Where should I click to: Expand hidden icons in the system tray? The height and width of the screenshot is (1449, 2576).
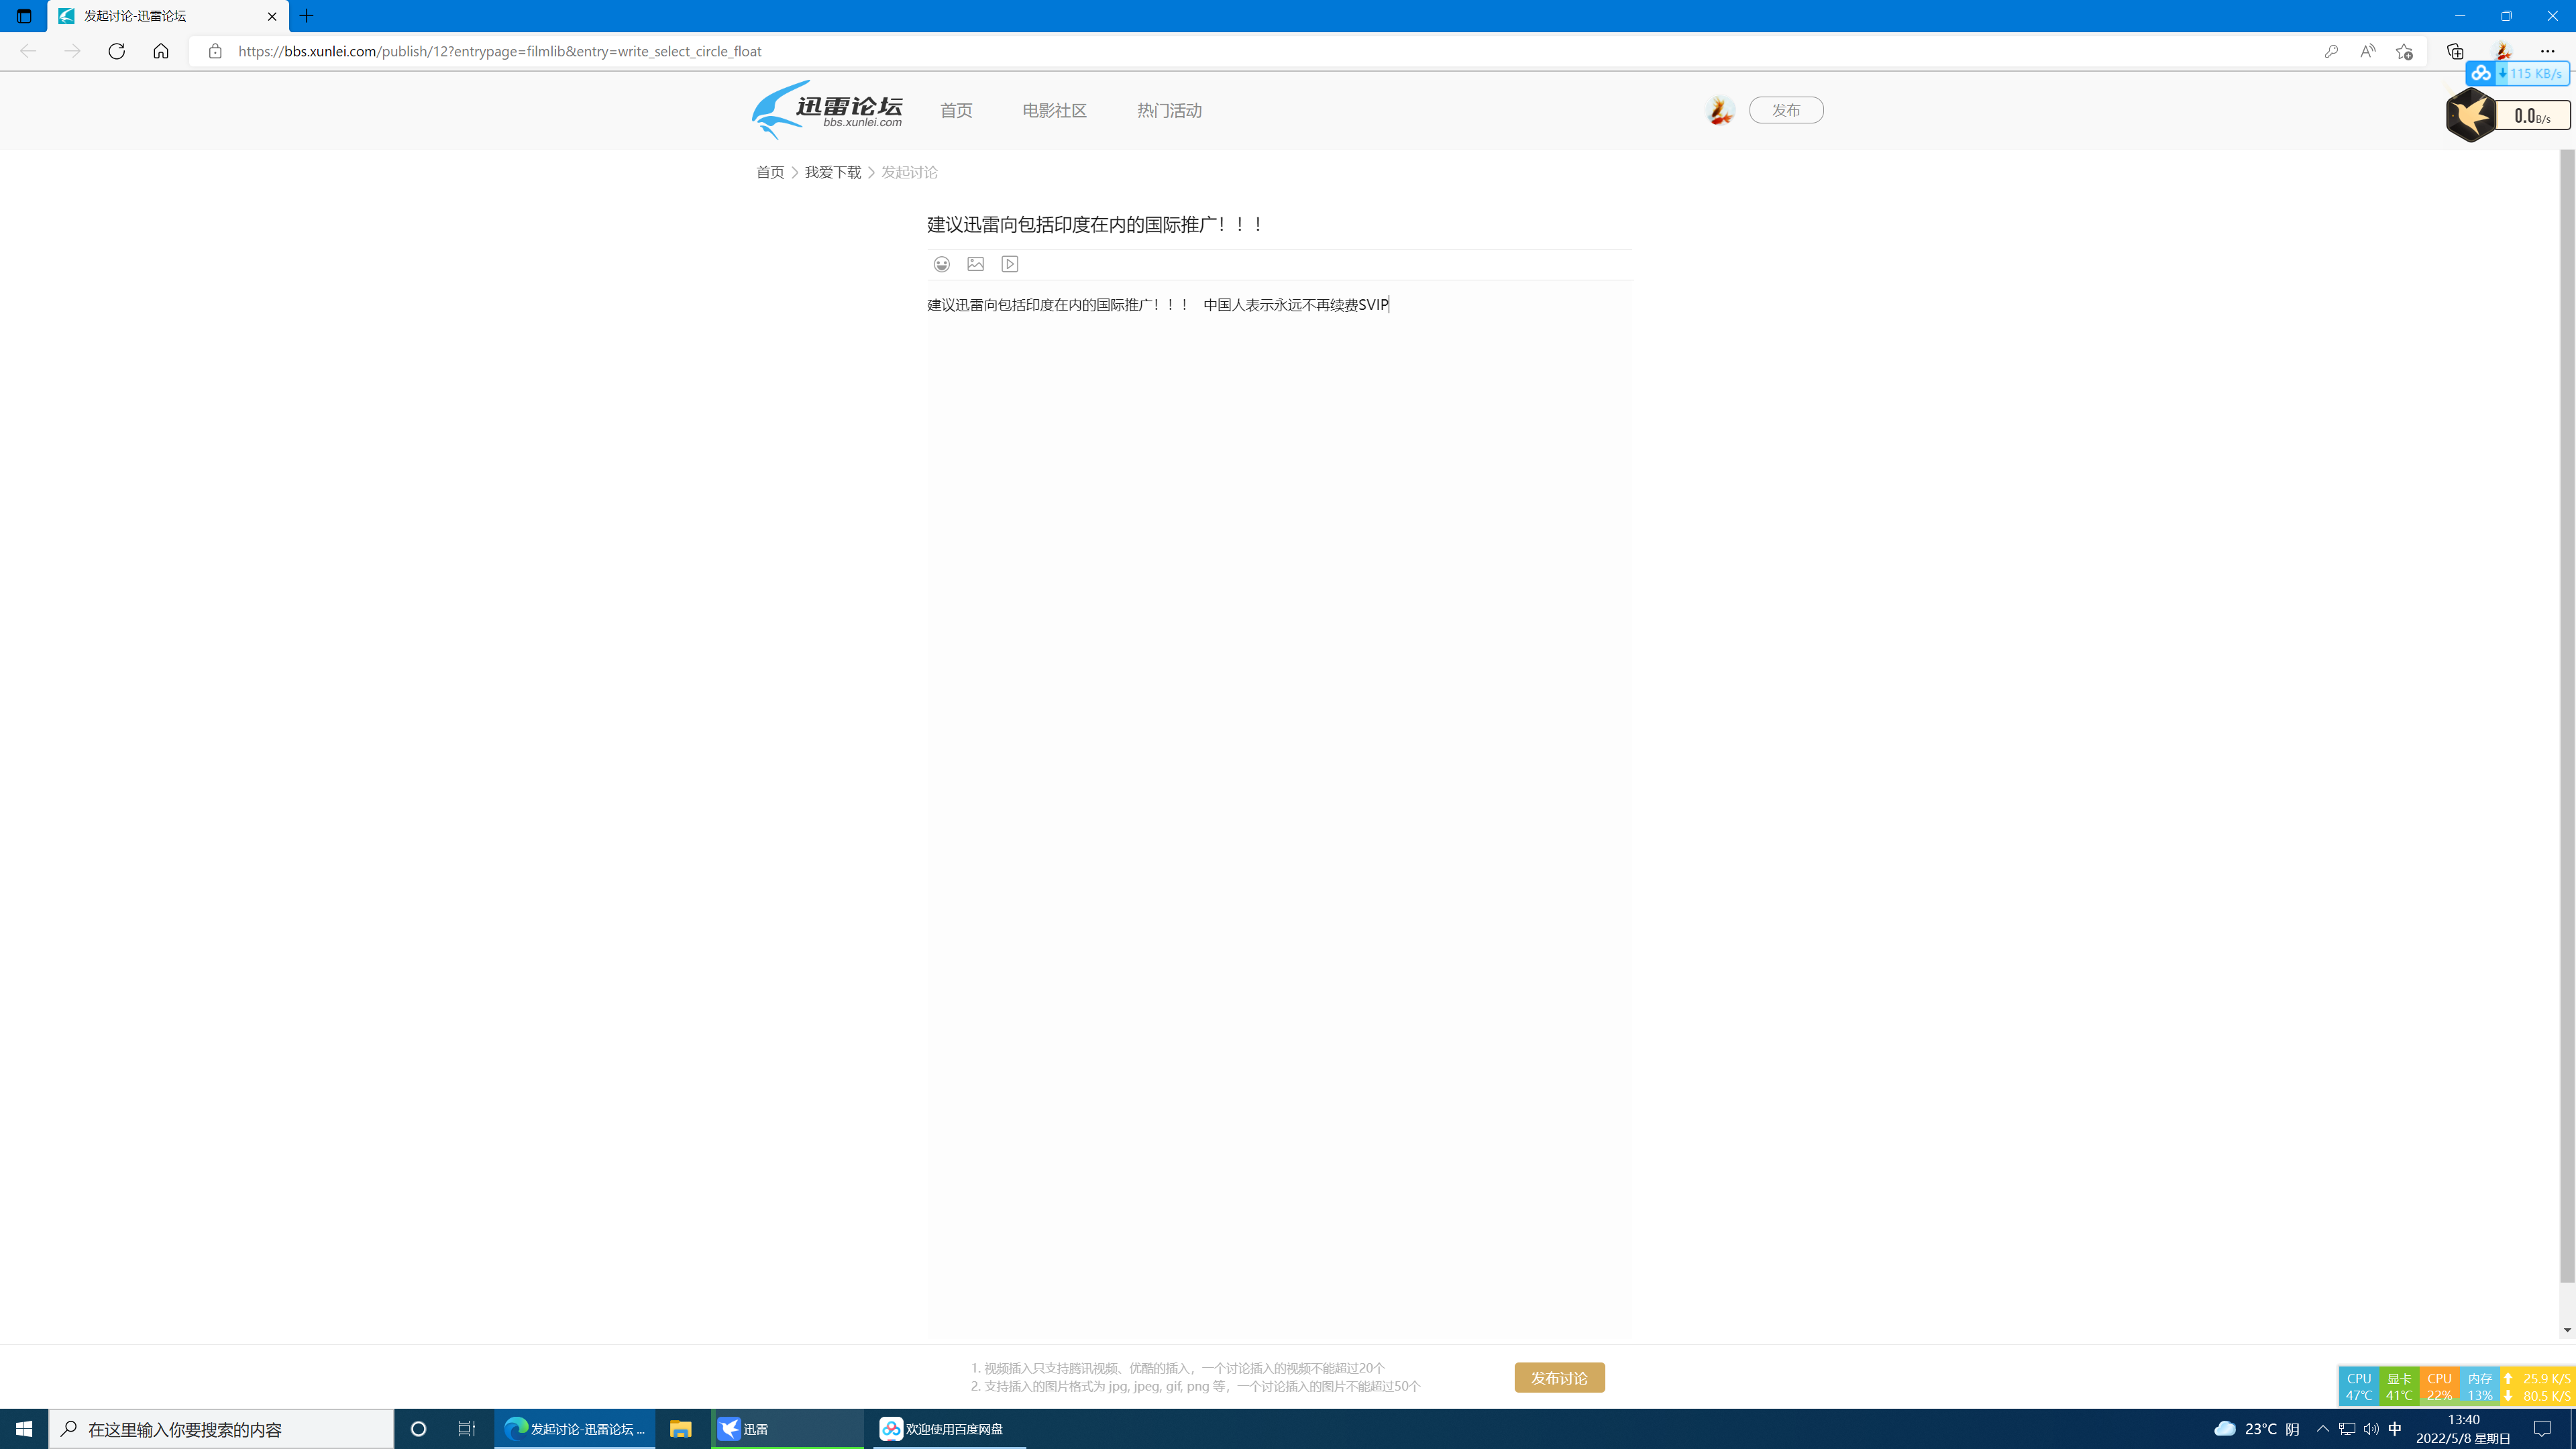point(2323,1429)
